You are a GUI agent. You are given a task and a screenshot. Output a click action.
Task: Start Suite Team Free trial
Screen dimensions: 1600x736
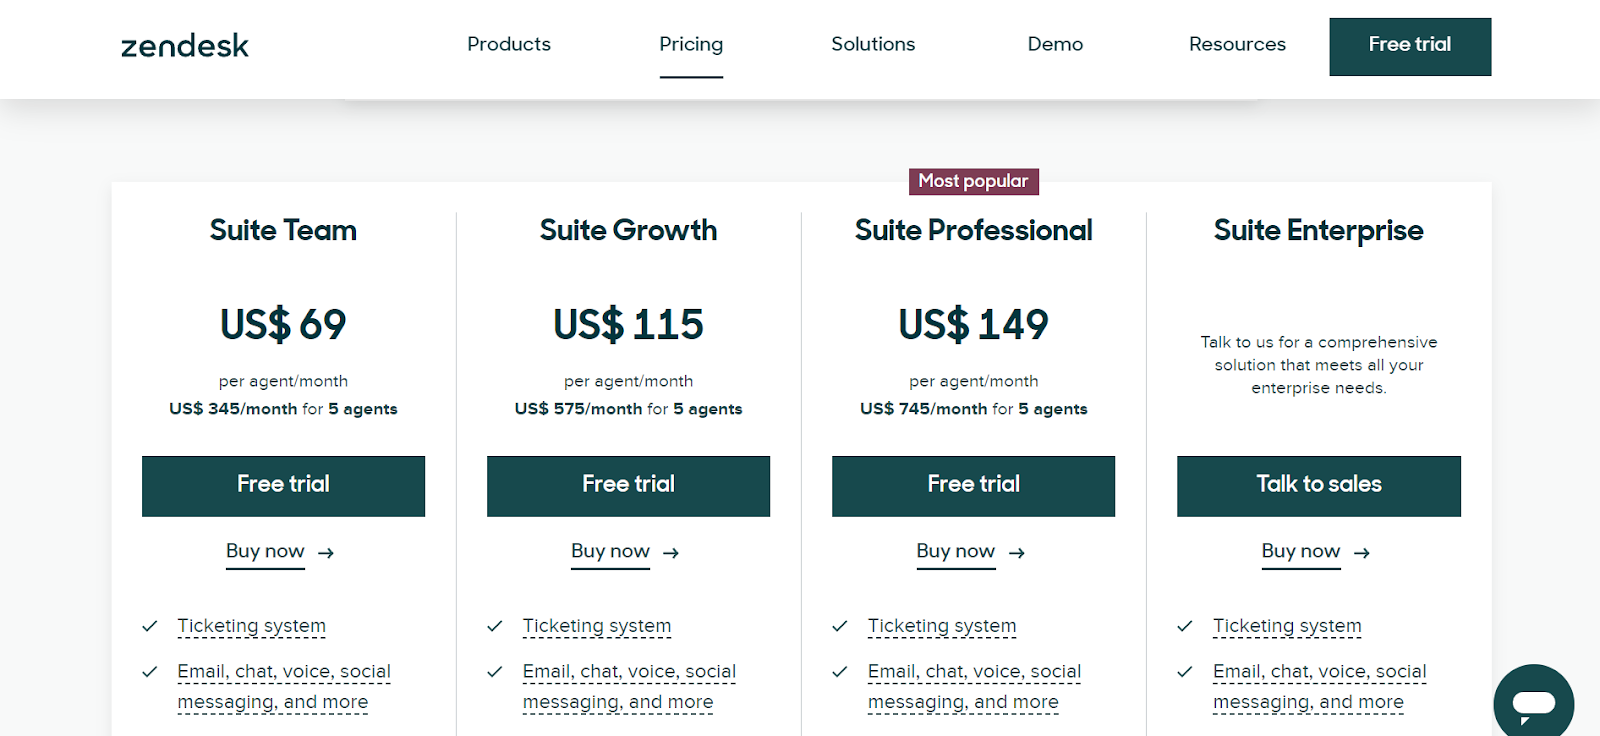(x=283, y=486)
